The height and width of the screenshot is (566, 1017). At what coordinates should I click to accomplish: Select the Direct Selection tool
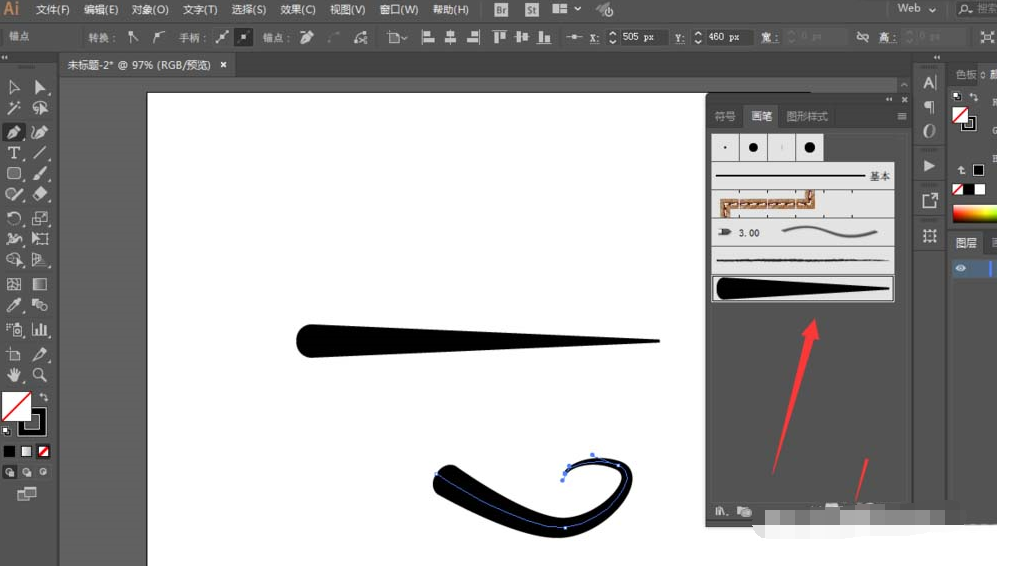click(40, 87)
